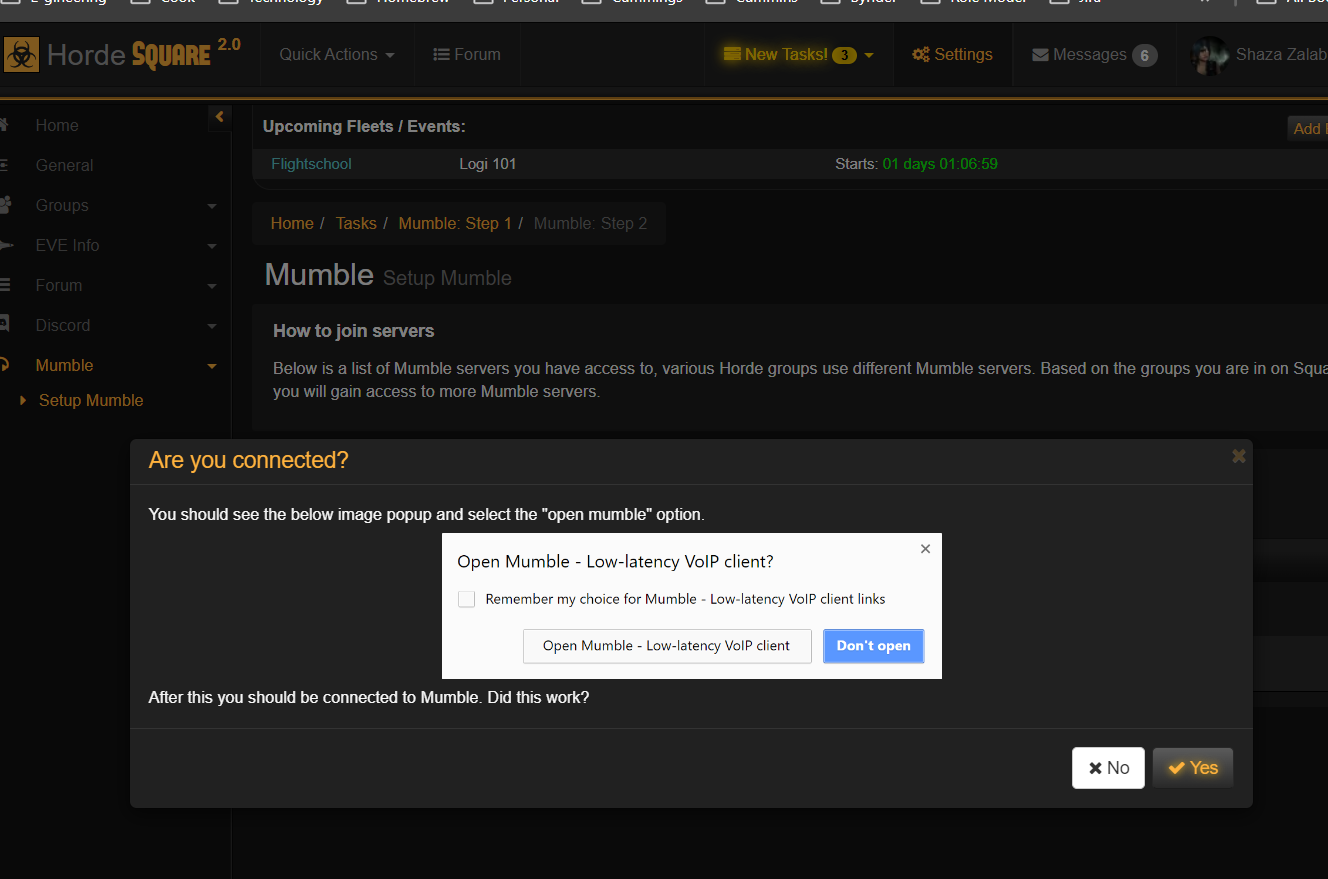Click the Messages envelope icon
1328x879 pixels.
(x=1040, y=55)
